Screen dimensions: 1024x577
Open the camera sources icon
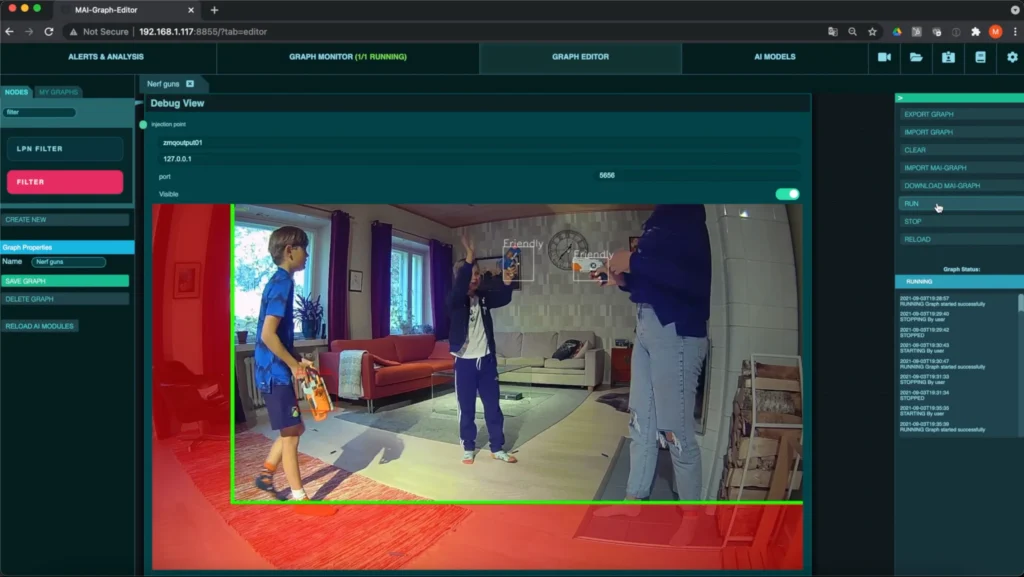pos(884,57)
